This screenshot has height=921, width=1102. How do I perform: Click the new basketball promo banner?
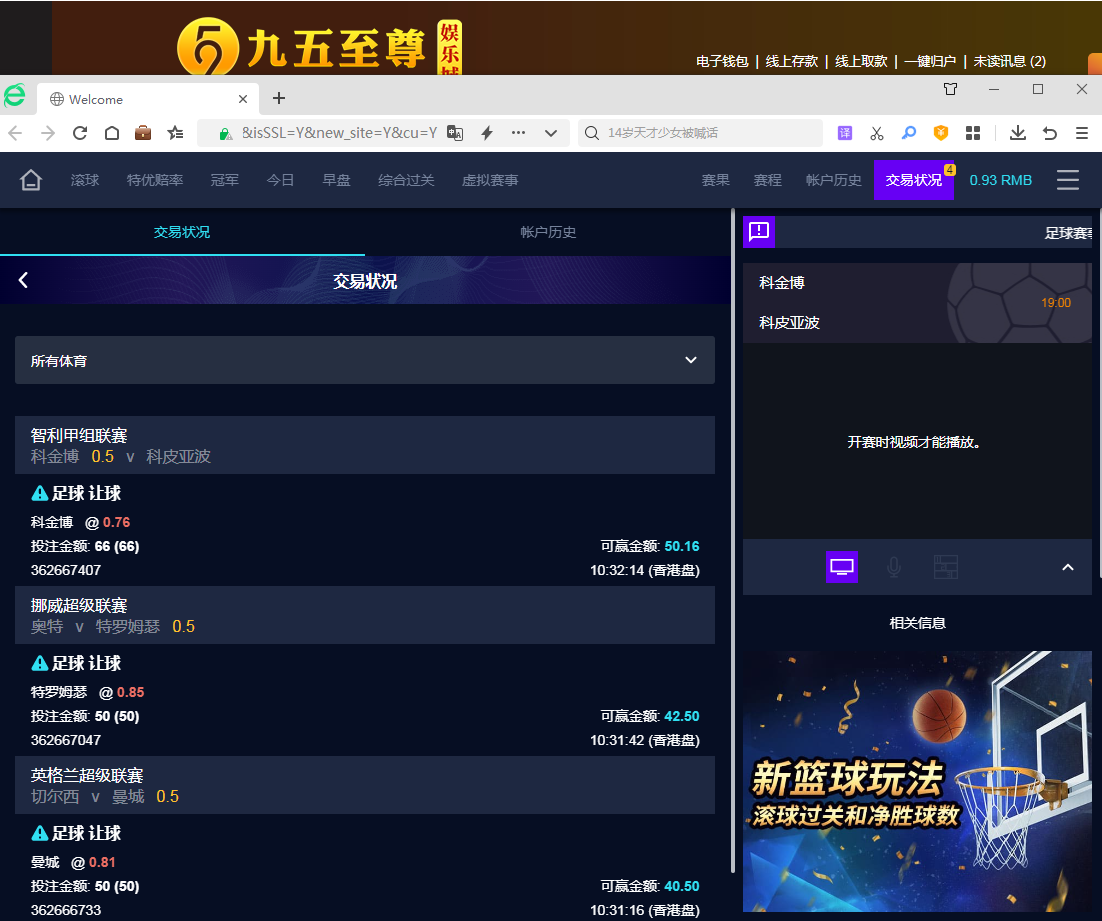[x=917, y=781]
